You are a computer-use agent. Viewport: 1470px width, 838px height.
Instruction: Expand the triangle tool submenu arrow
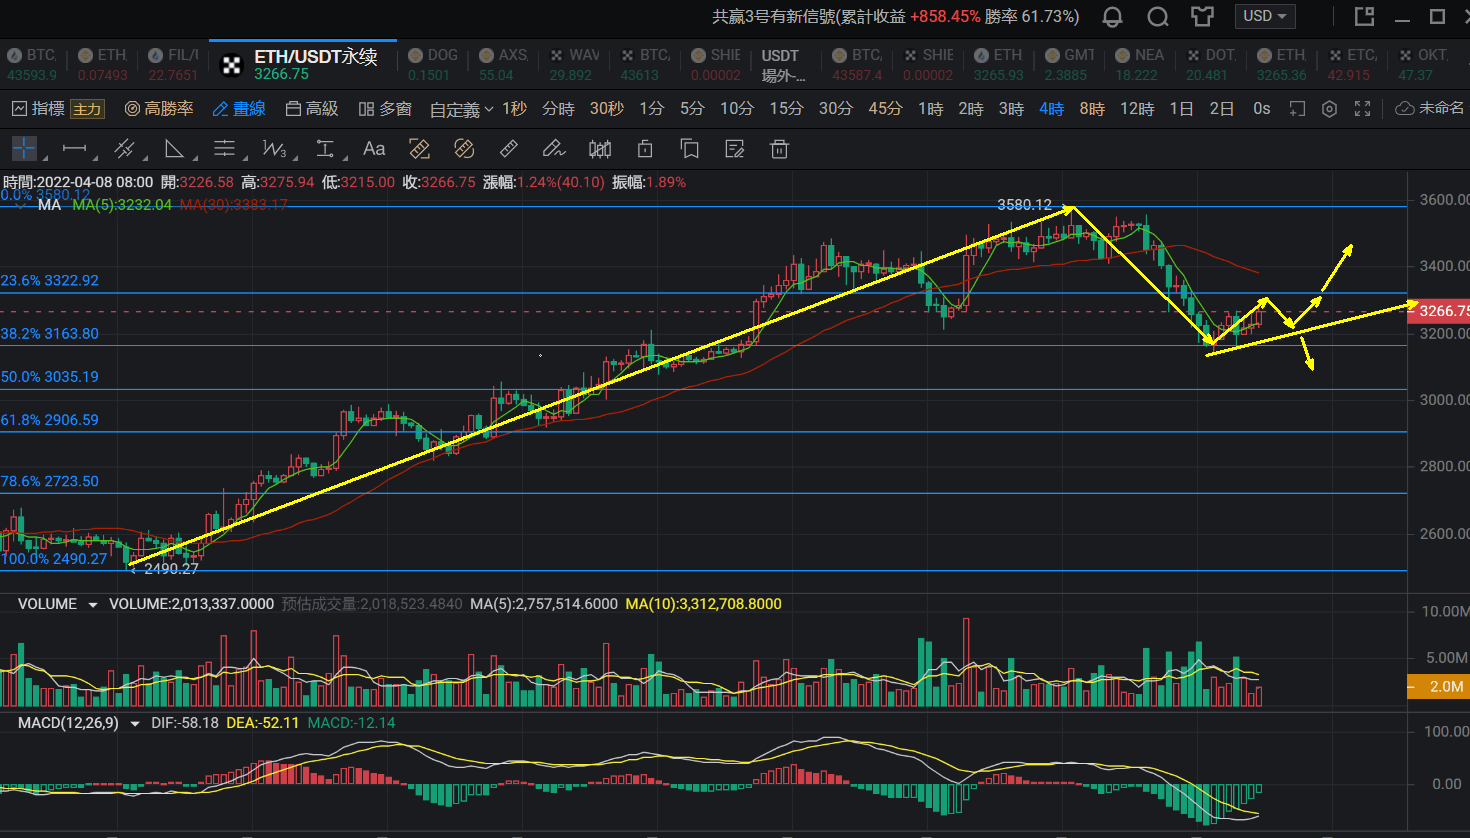194,158
